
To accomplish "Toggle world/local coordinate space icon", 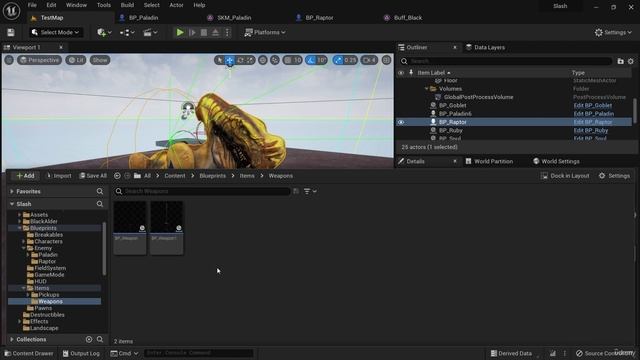I will [x=262, y=60].
